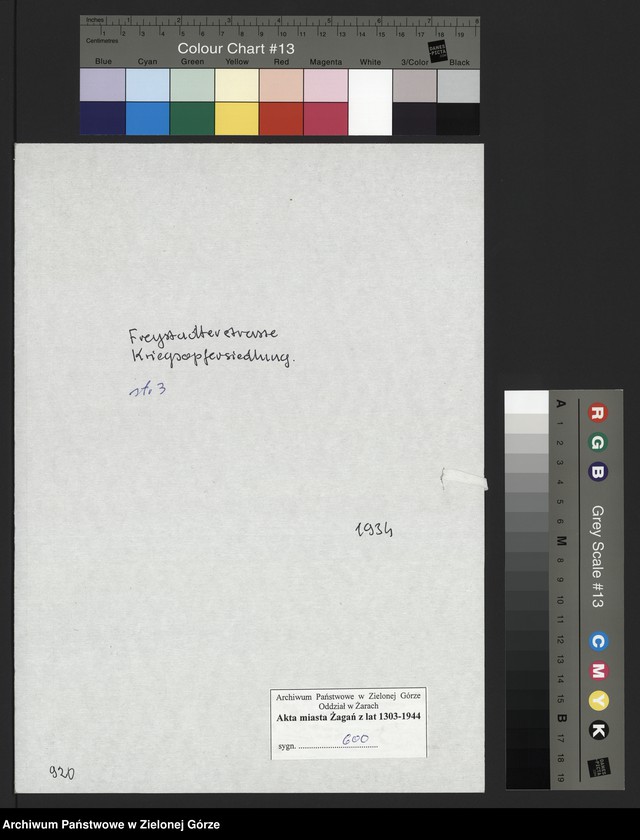Click the red R circle on grey scale
This screenshot has height=840, width=640.
pos(597,413)
